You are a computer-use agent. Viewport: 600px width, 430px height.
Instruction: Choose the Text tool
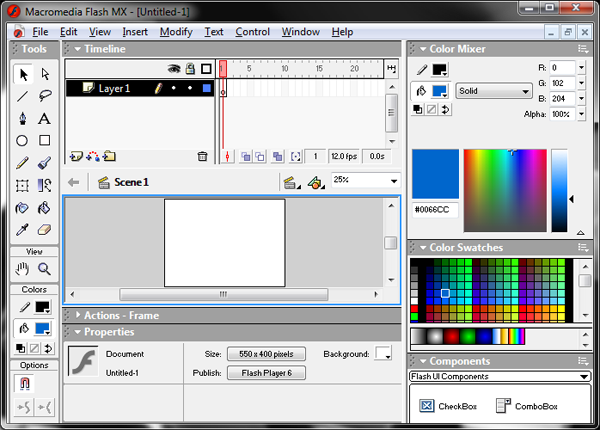click(x=44, y=118)
